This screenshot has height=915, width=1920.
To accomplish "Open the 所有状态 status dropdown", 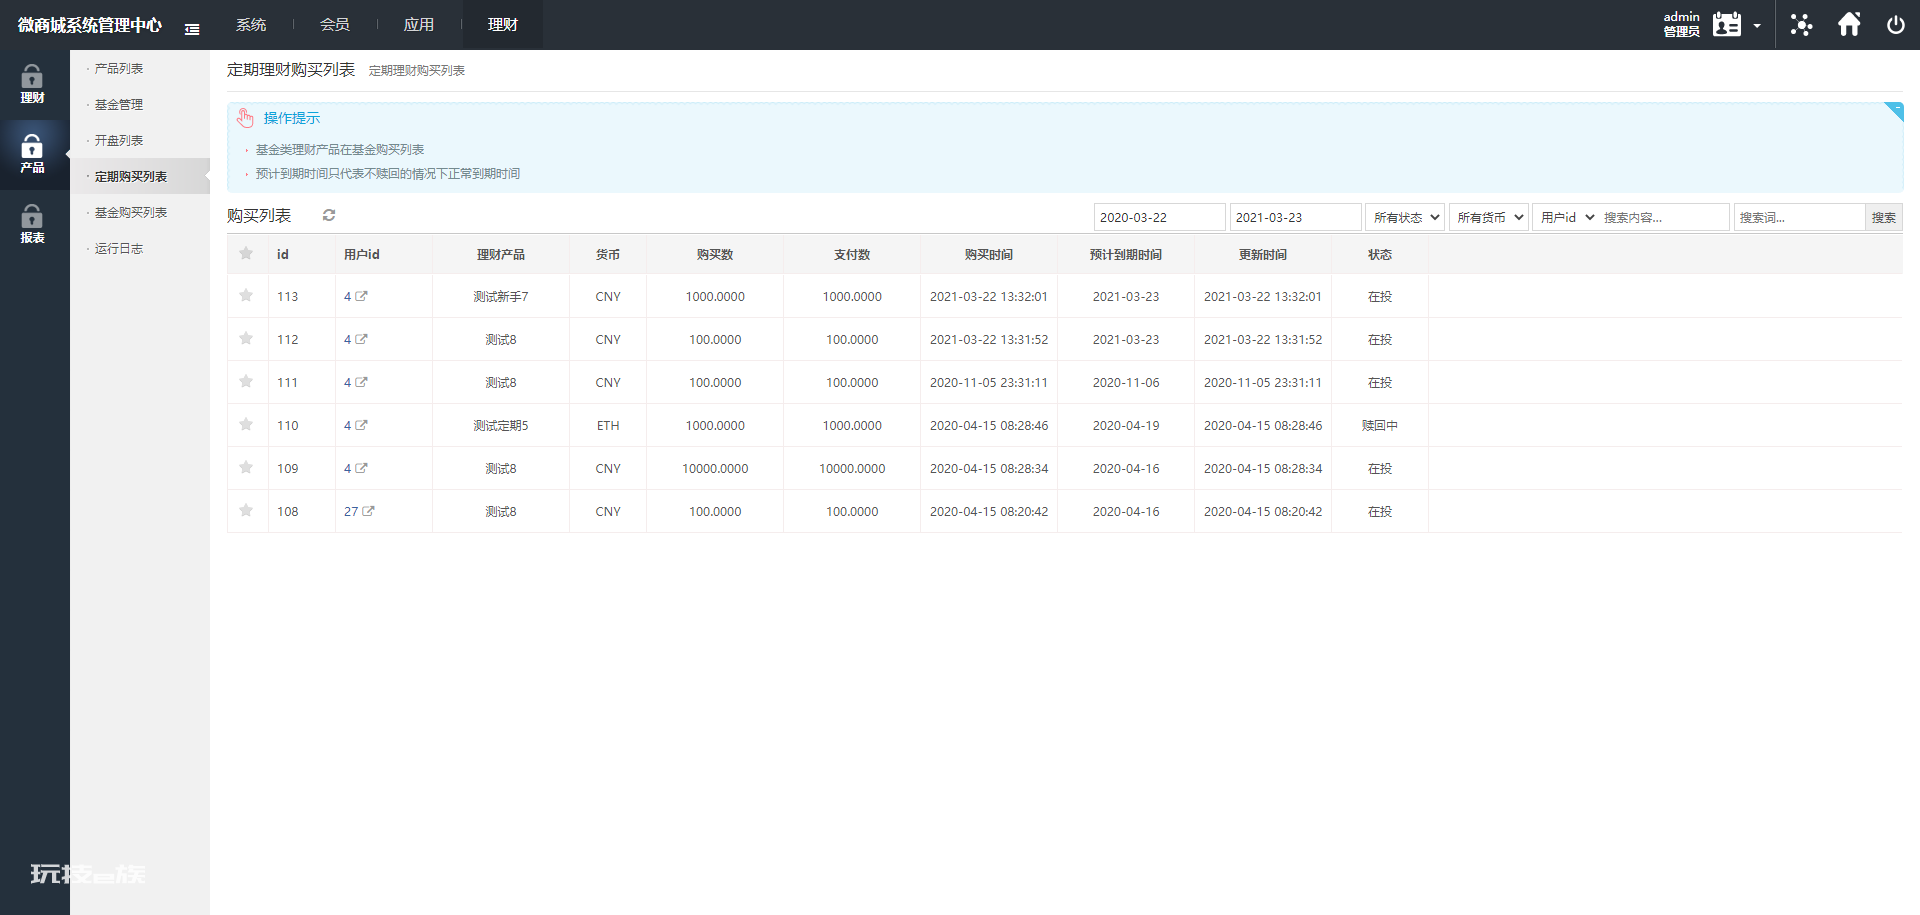I will point(1405,217).
